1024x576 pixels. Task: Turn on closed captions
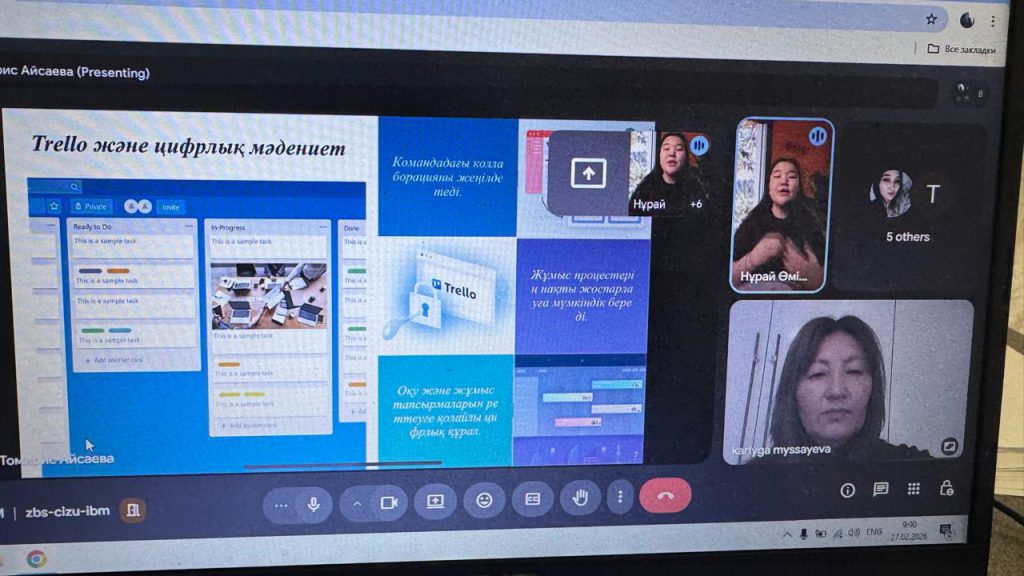coord(532,499)
